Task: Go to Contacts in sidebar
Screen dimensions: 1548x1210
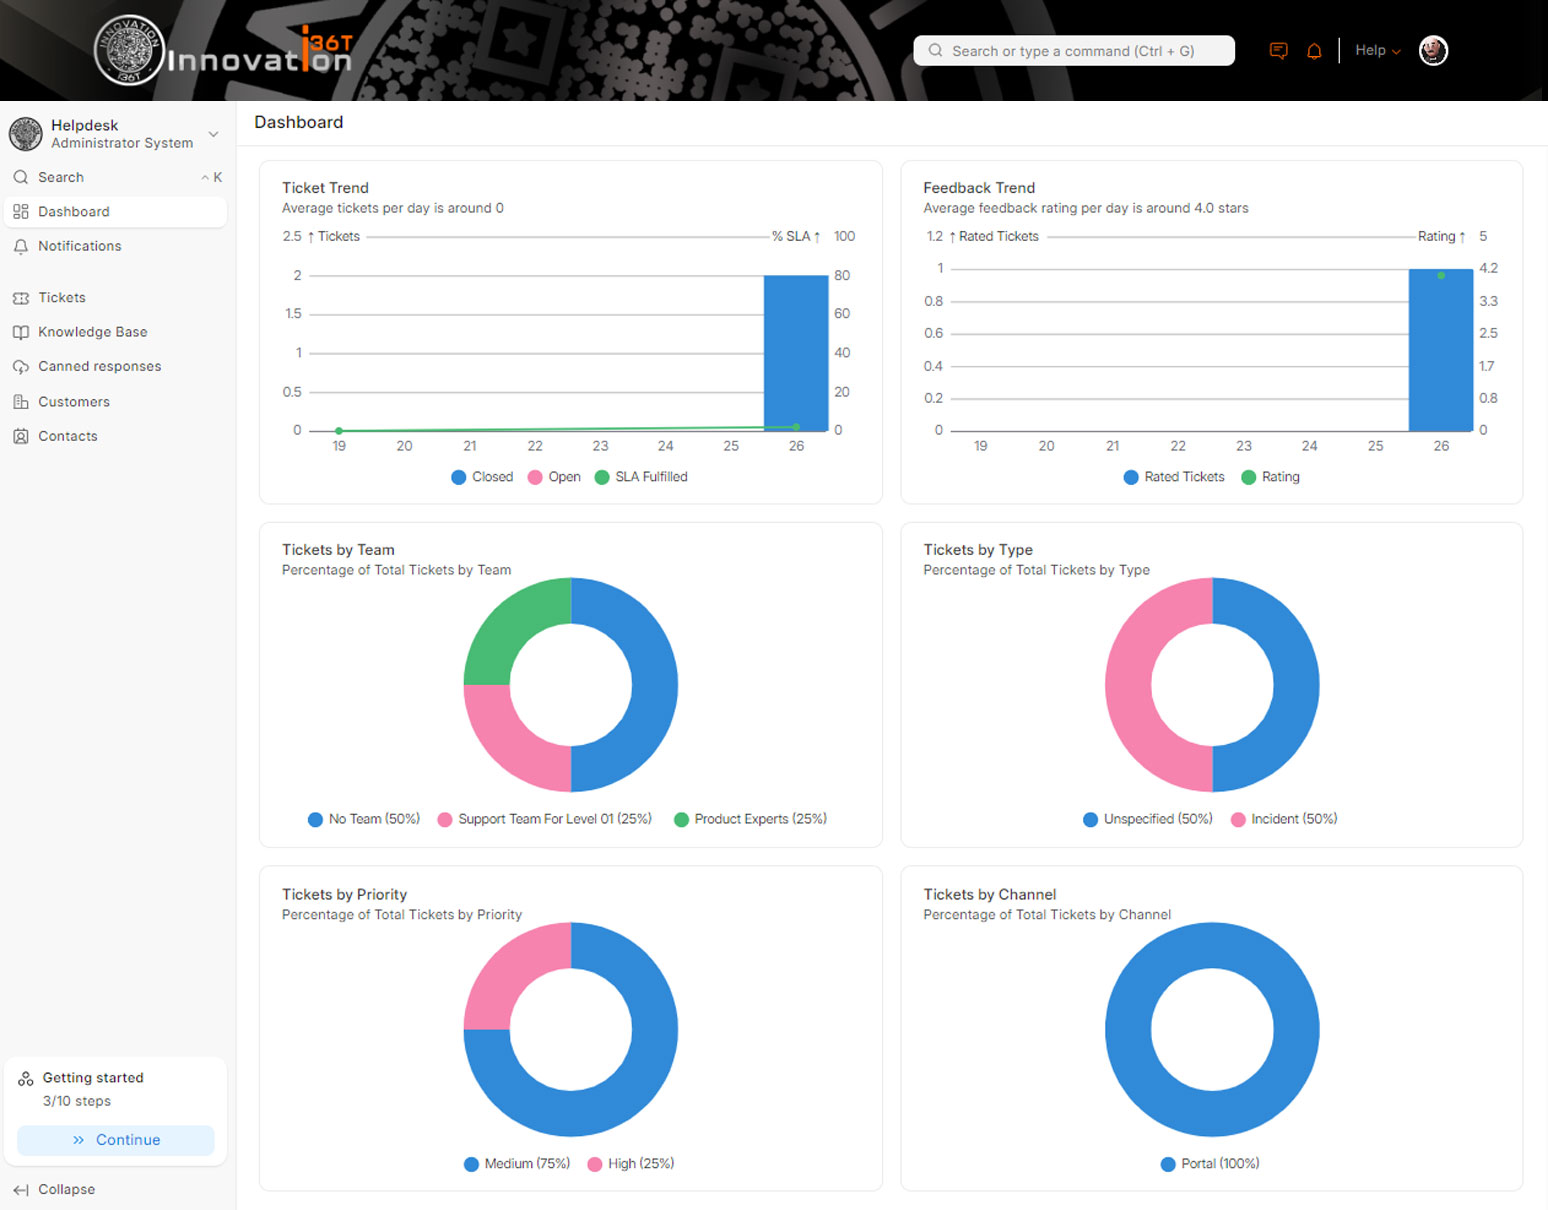Action: pos(67,436)
